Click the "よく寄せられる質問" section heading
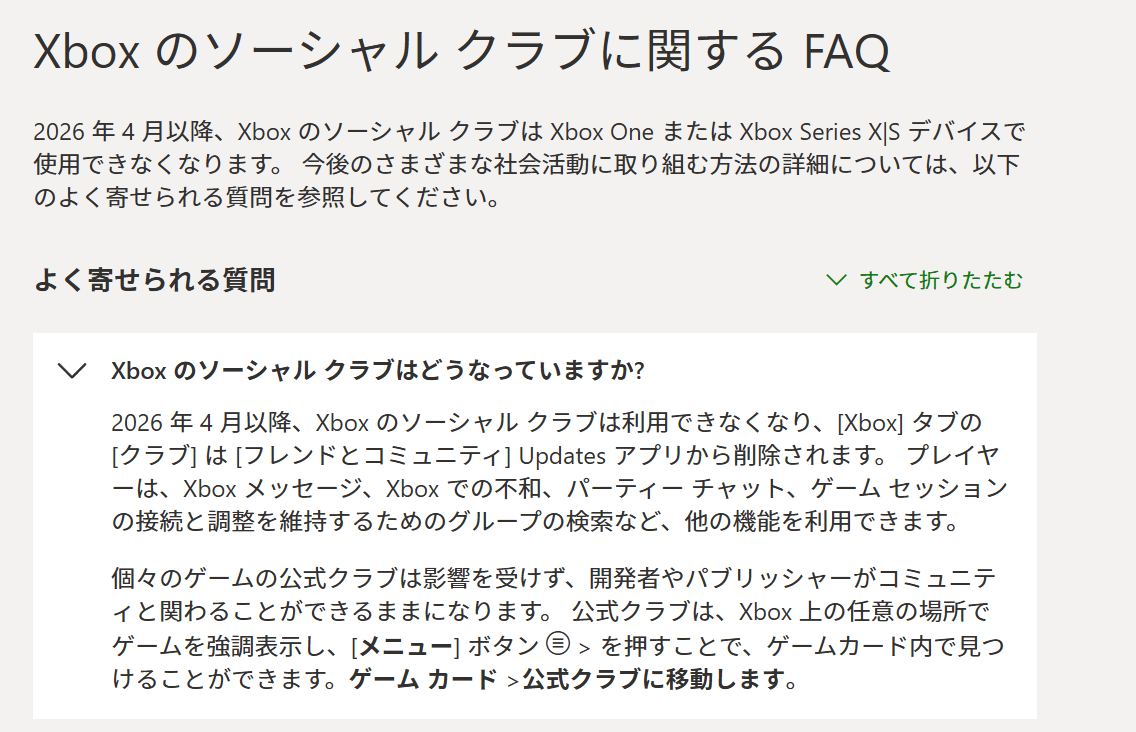Viewport: 1136px width, 732px height. (x=154, y=280)
